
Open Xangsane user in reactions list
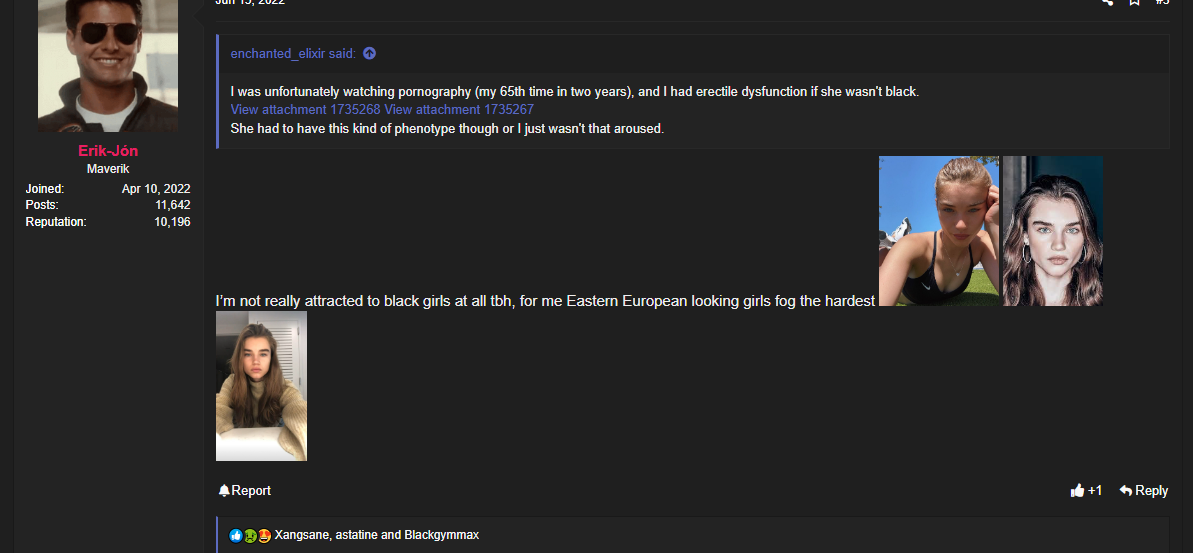(302, 535)
